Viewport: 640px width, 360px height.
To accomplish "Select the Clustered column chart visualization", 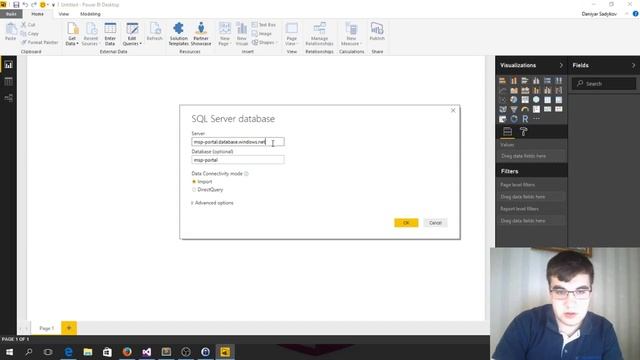I will [536, 81].
